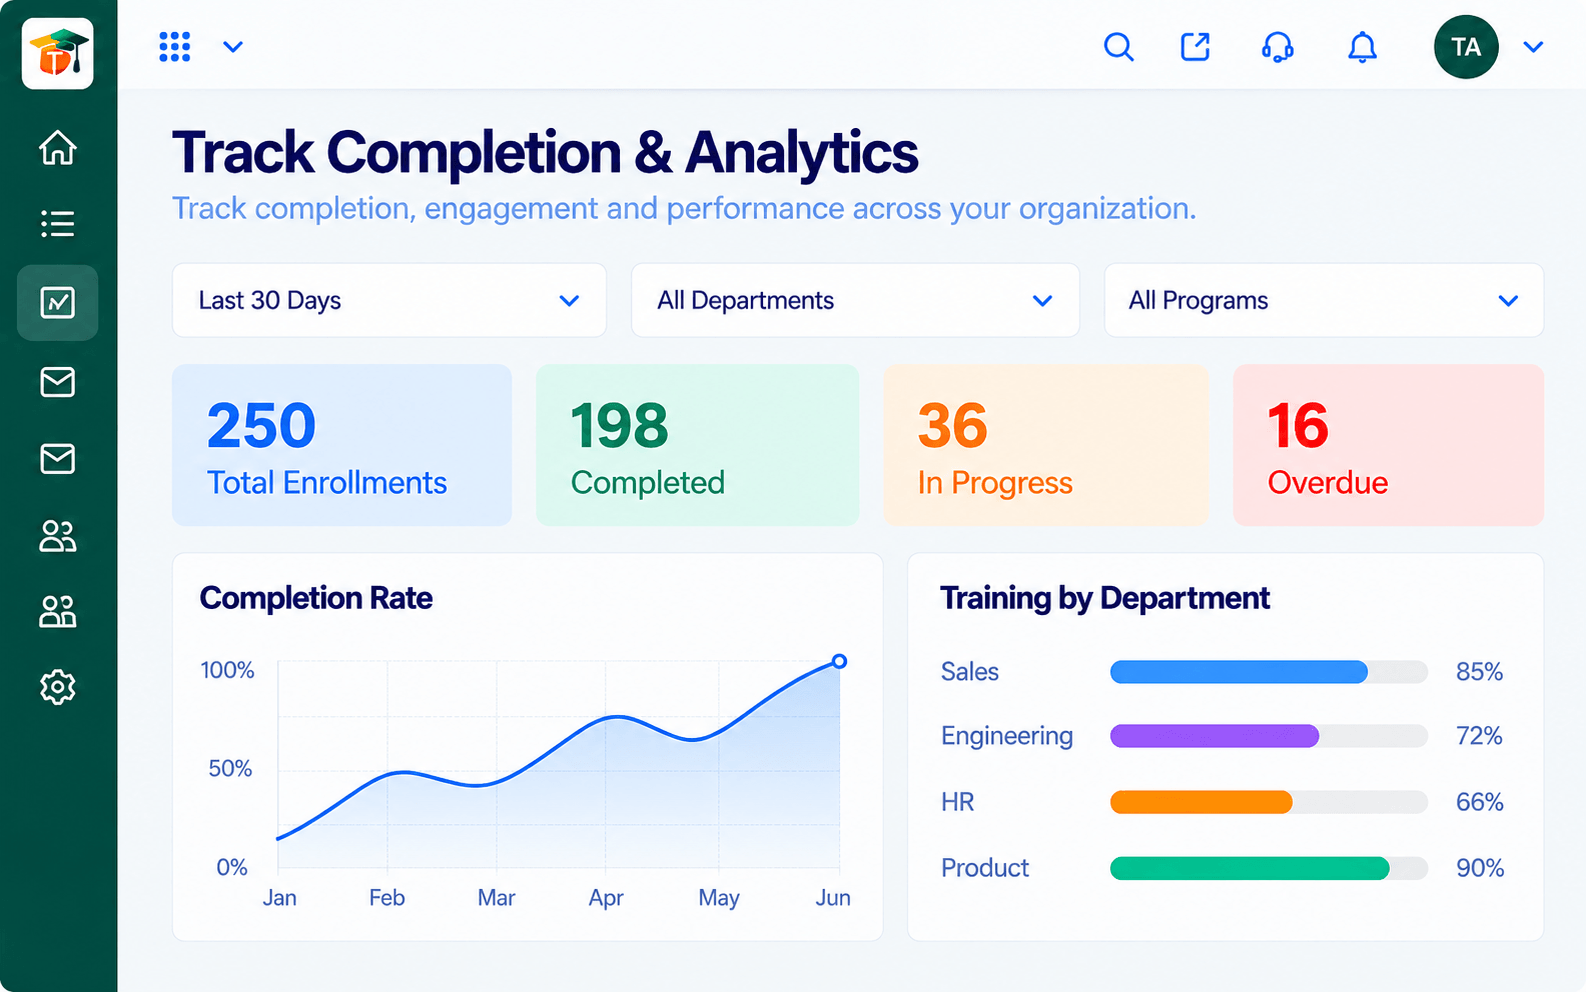Click the 198 Completed card
Viewport: 1586px width, 992px height.
697,445
